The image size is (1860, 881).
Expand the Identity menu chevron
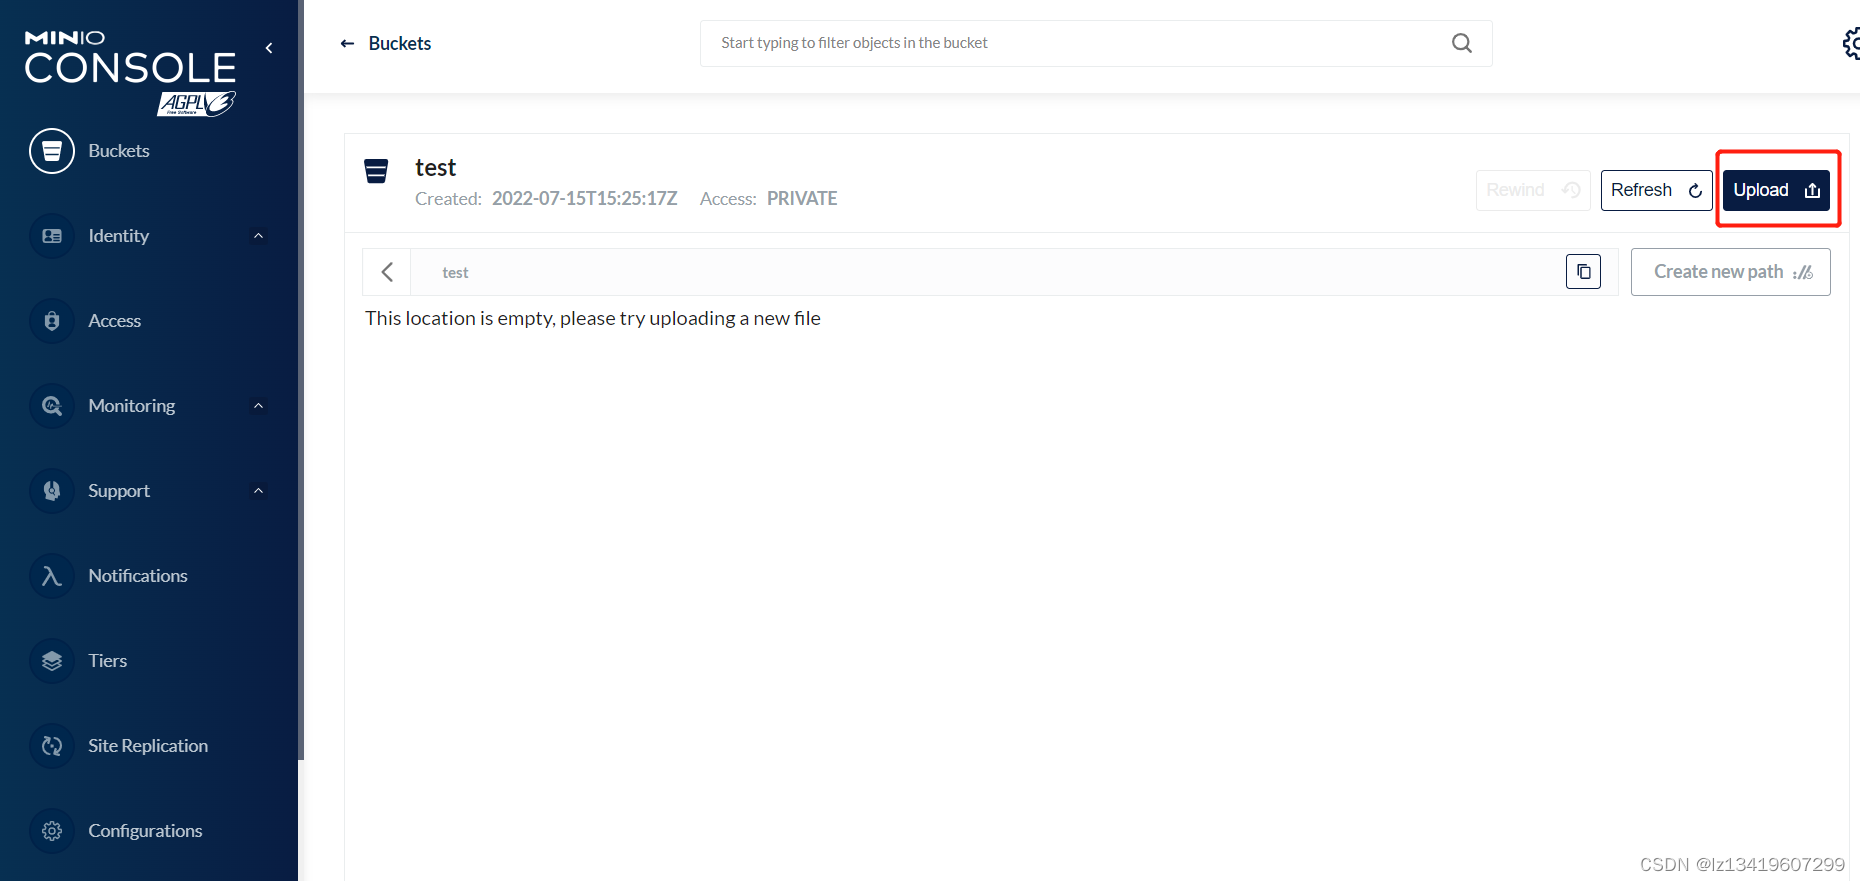pos(259,236)
